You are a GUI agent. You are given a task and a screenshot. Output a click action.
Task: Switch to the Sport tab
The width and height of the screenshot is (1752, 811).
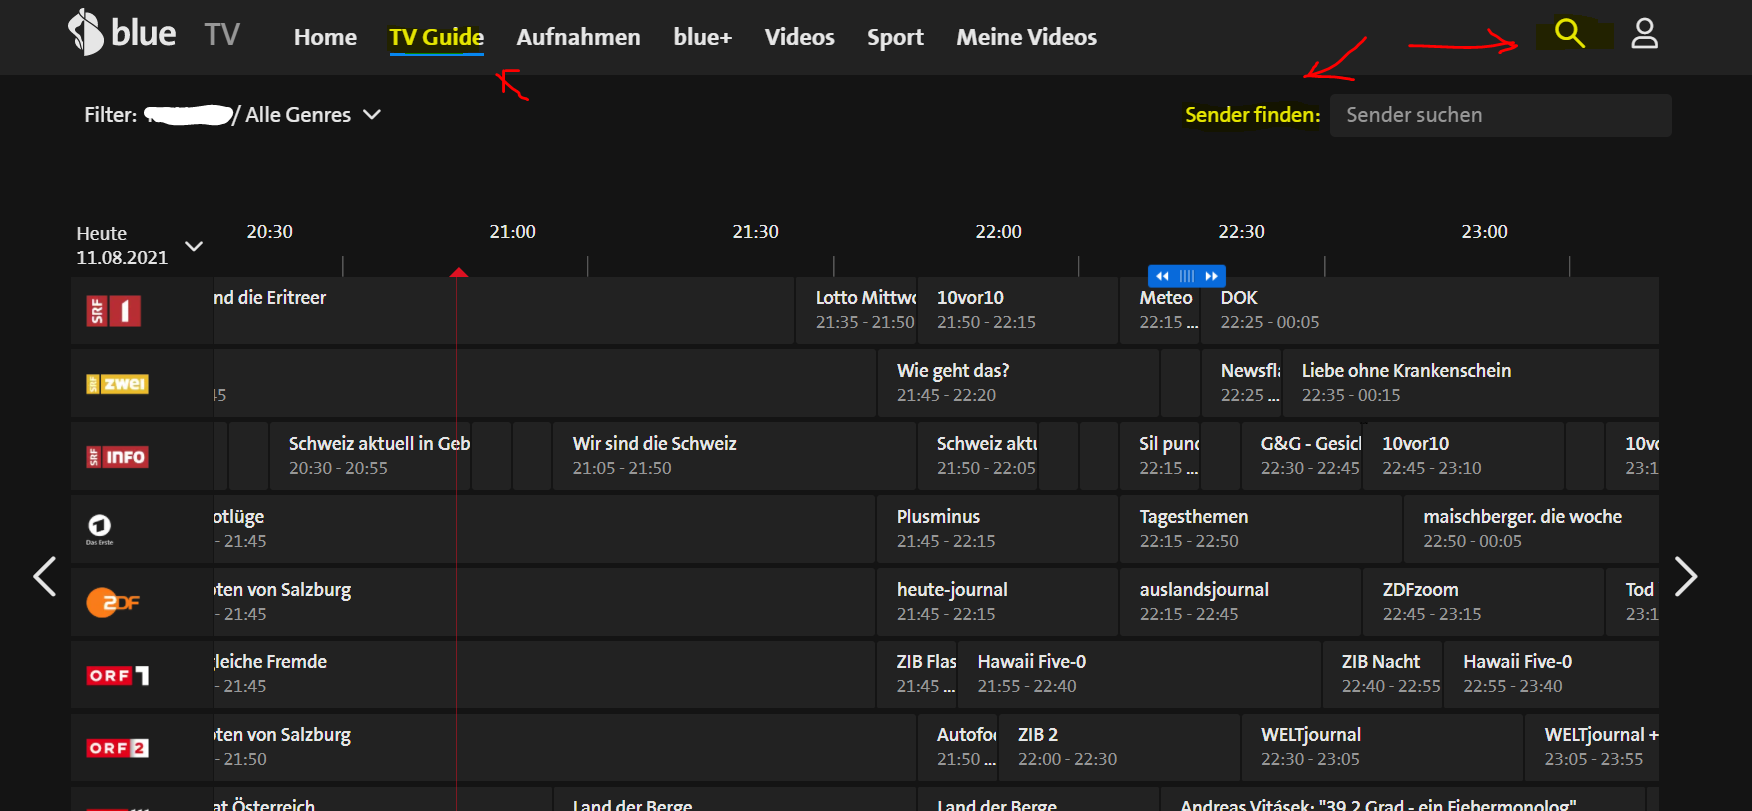click(x=894, y=38)
